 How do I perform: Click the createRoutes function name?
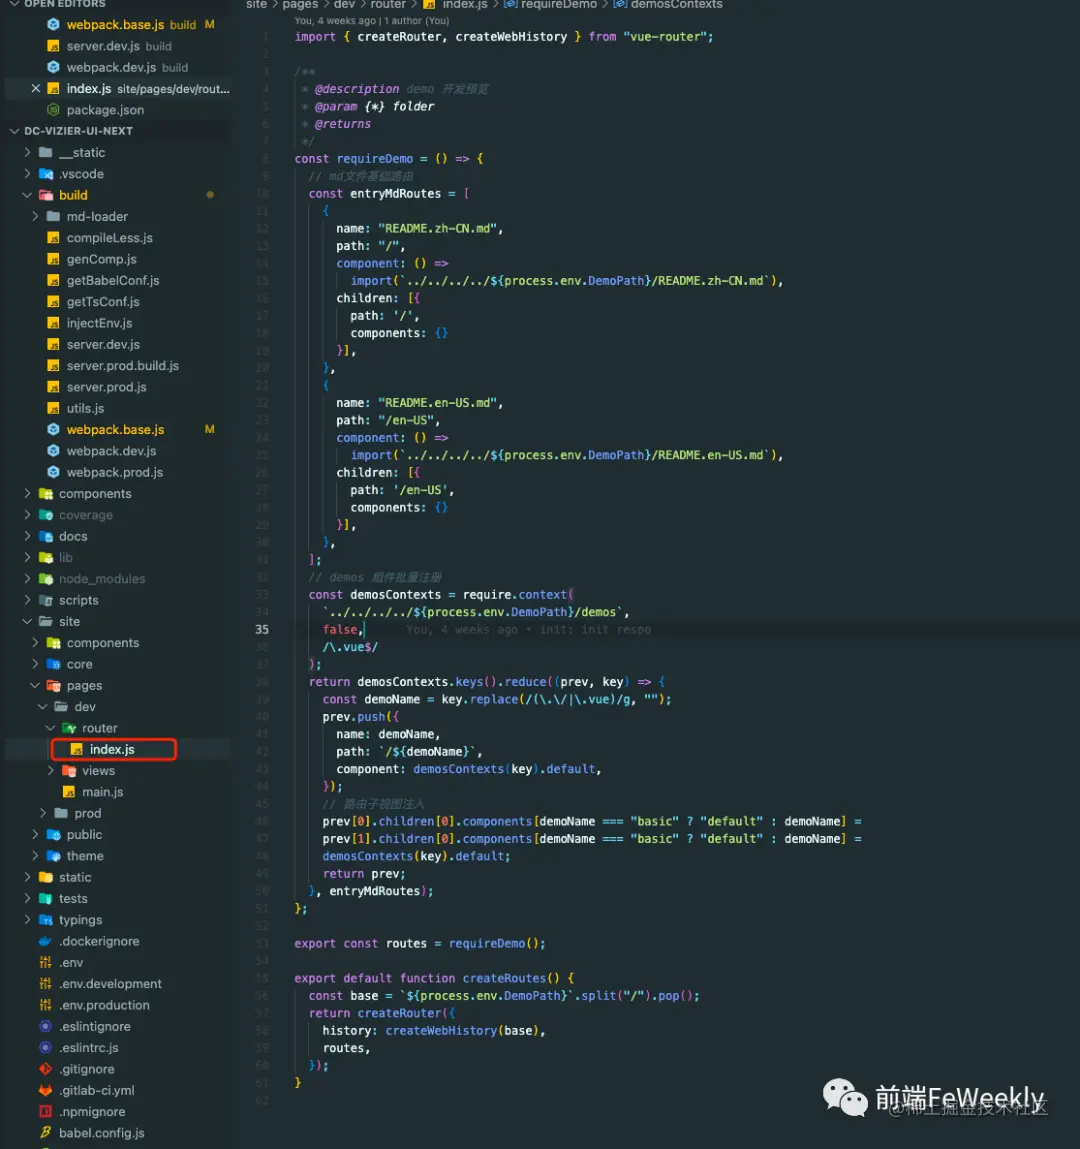[505, 978]
